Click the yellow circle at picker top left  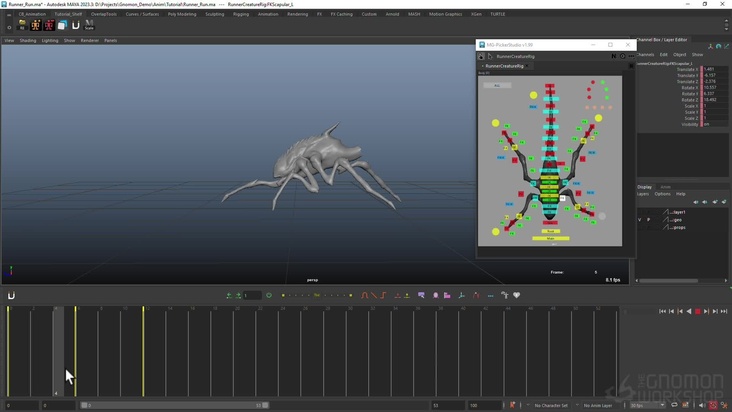click(534, 95)
